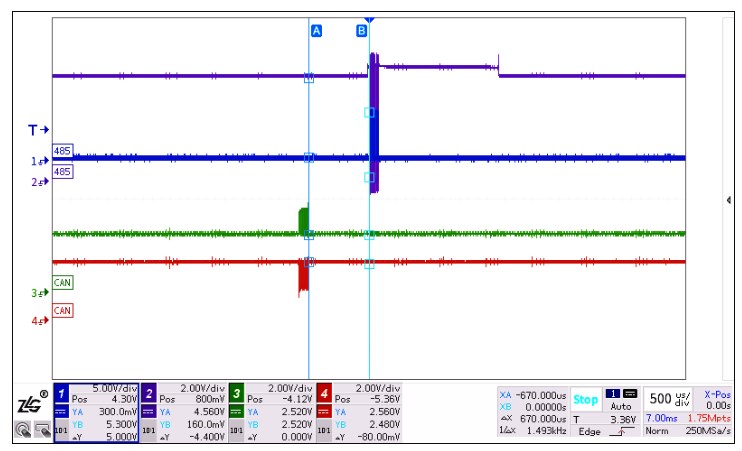Open channel 2 10:1 probe ratio setting
This screenshot has width=742, height=451.
tap(149, 430)
